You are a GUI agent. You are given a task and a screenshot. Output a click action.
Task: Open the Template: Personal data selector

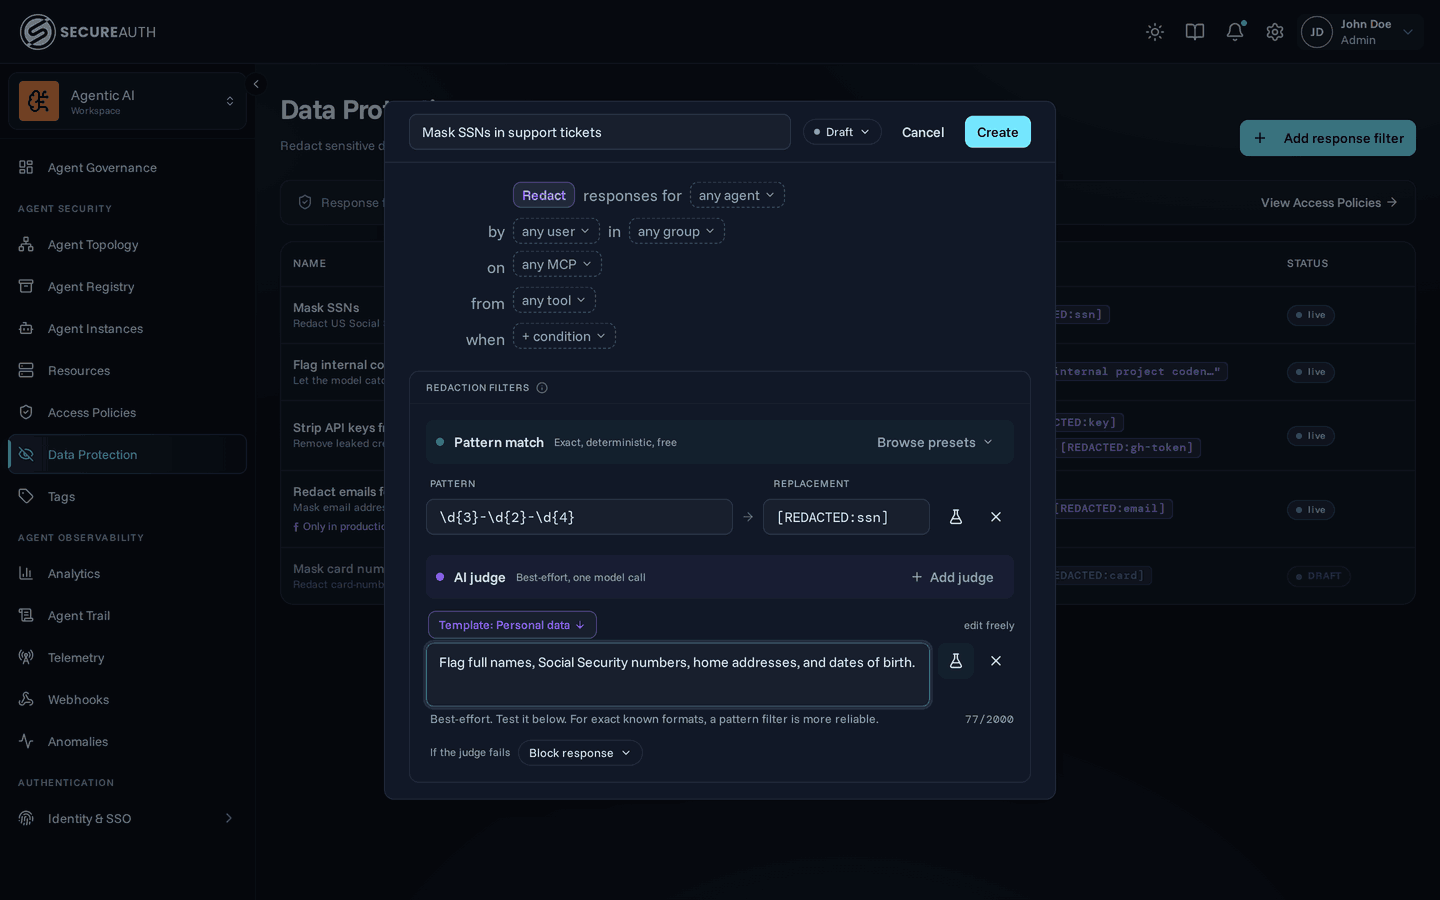[512, 625]
